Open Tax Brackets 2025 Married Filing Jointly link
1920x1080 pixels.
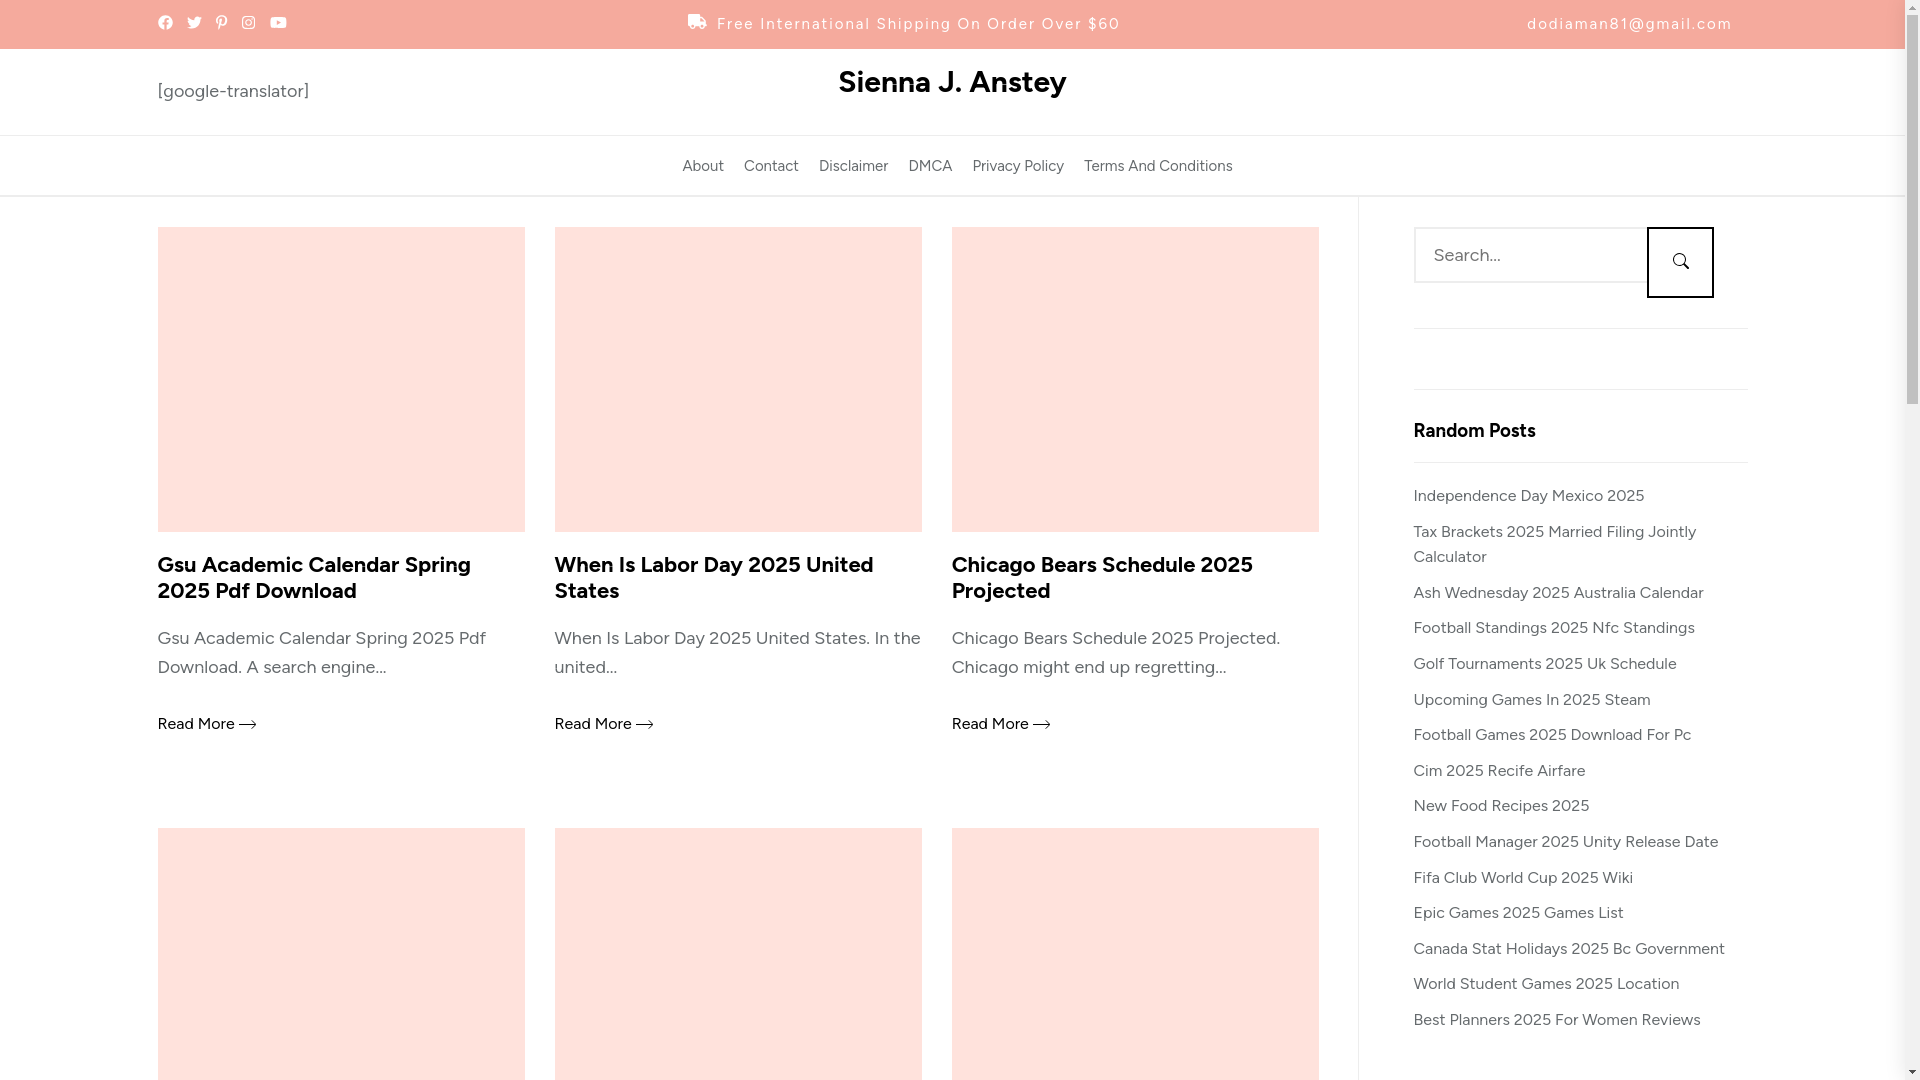point(1554,544)
